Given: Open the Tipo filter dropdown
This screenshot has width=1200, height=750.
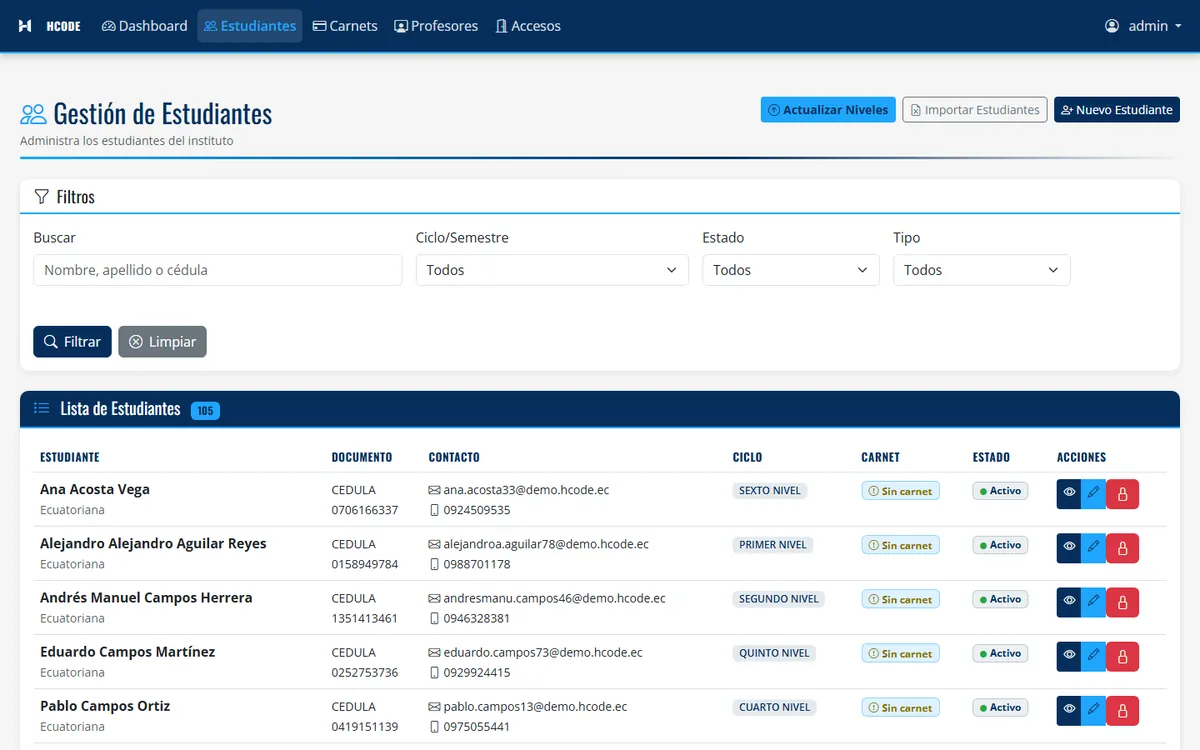Looking at the screenshot, I should point(982,270).
